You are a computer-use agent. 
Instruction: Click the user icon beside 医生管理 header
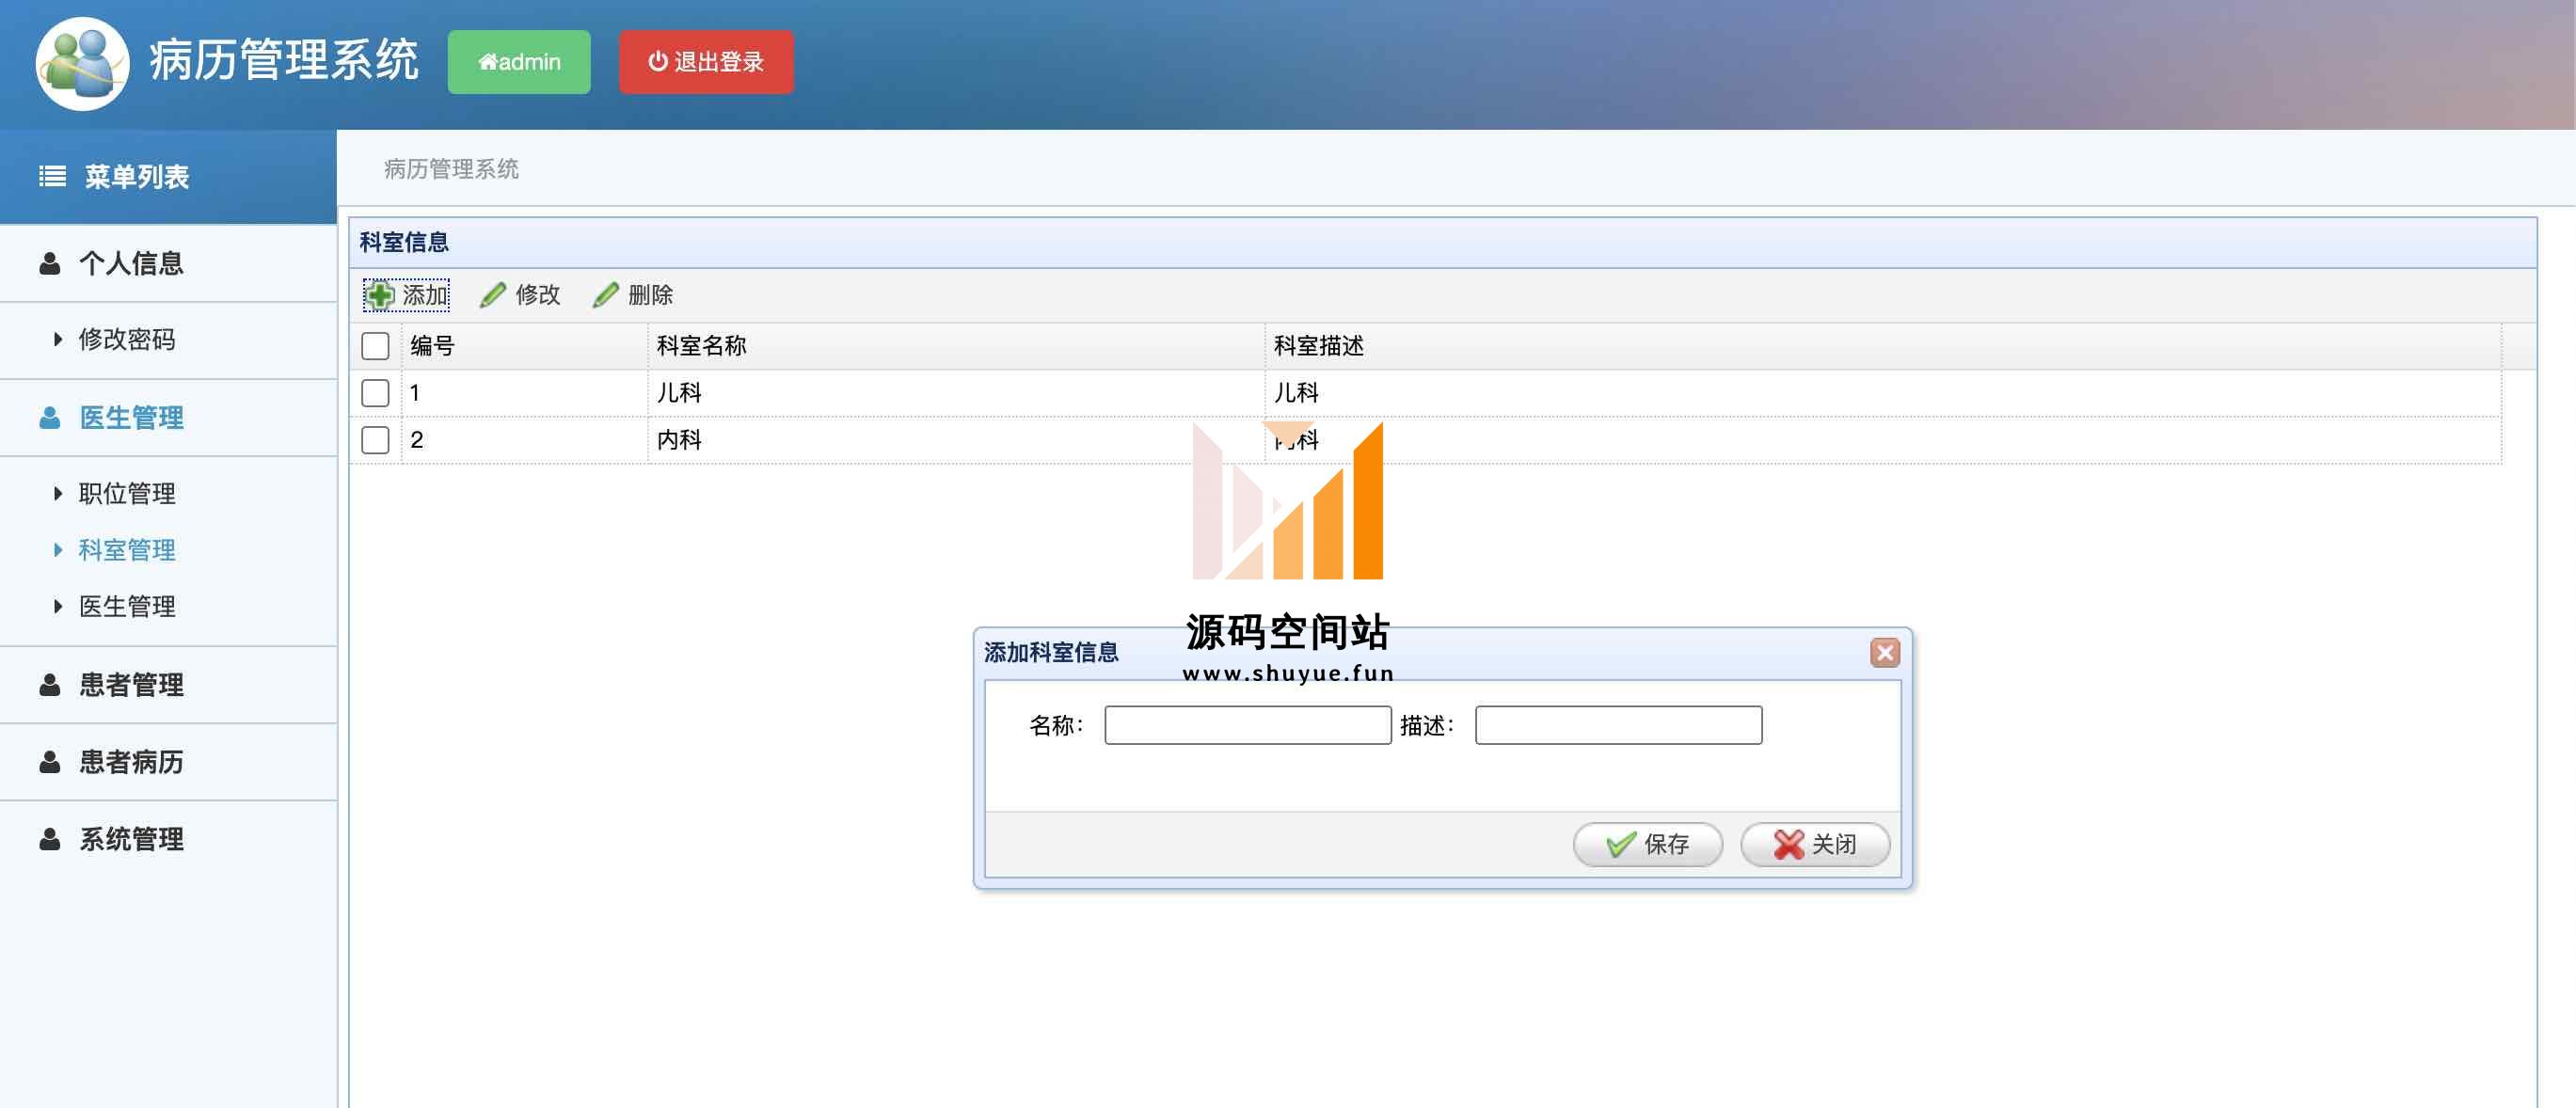[x=49, y=418]
